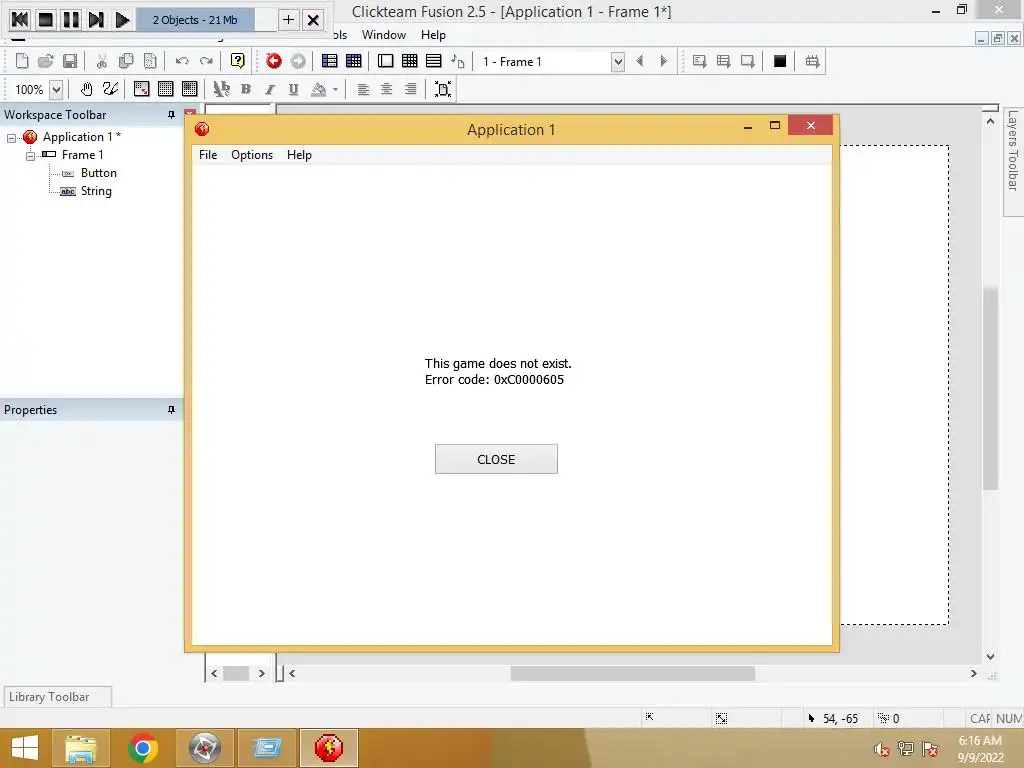Click the center frame in window icon
The height and width of the screenshot is (768, 1024).
click(x=443, y=89)
